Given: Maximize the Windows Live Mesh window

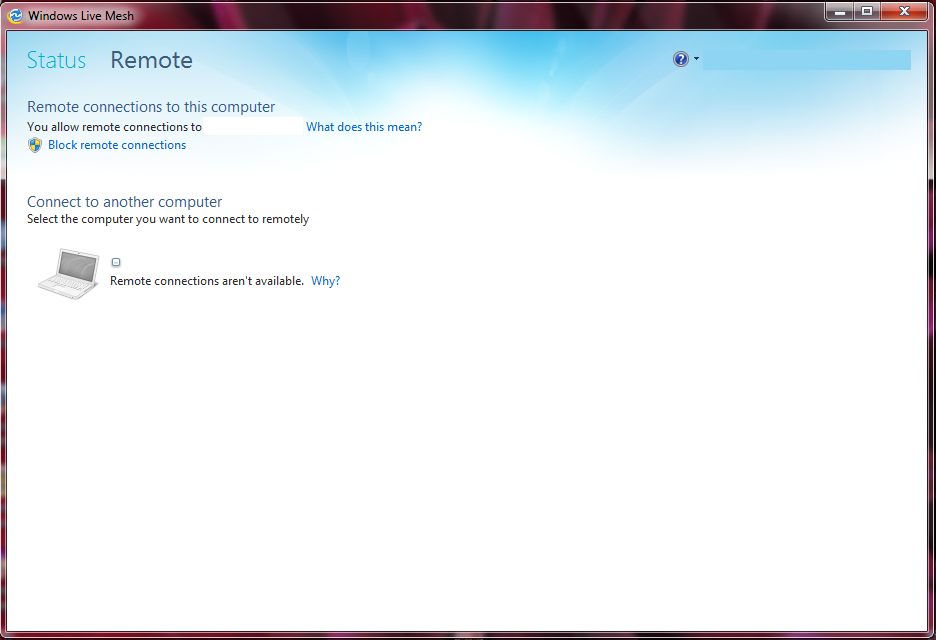Looking at the screenshot, I should [866, 11].
